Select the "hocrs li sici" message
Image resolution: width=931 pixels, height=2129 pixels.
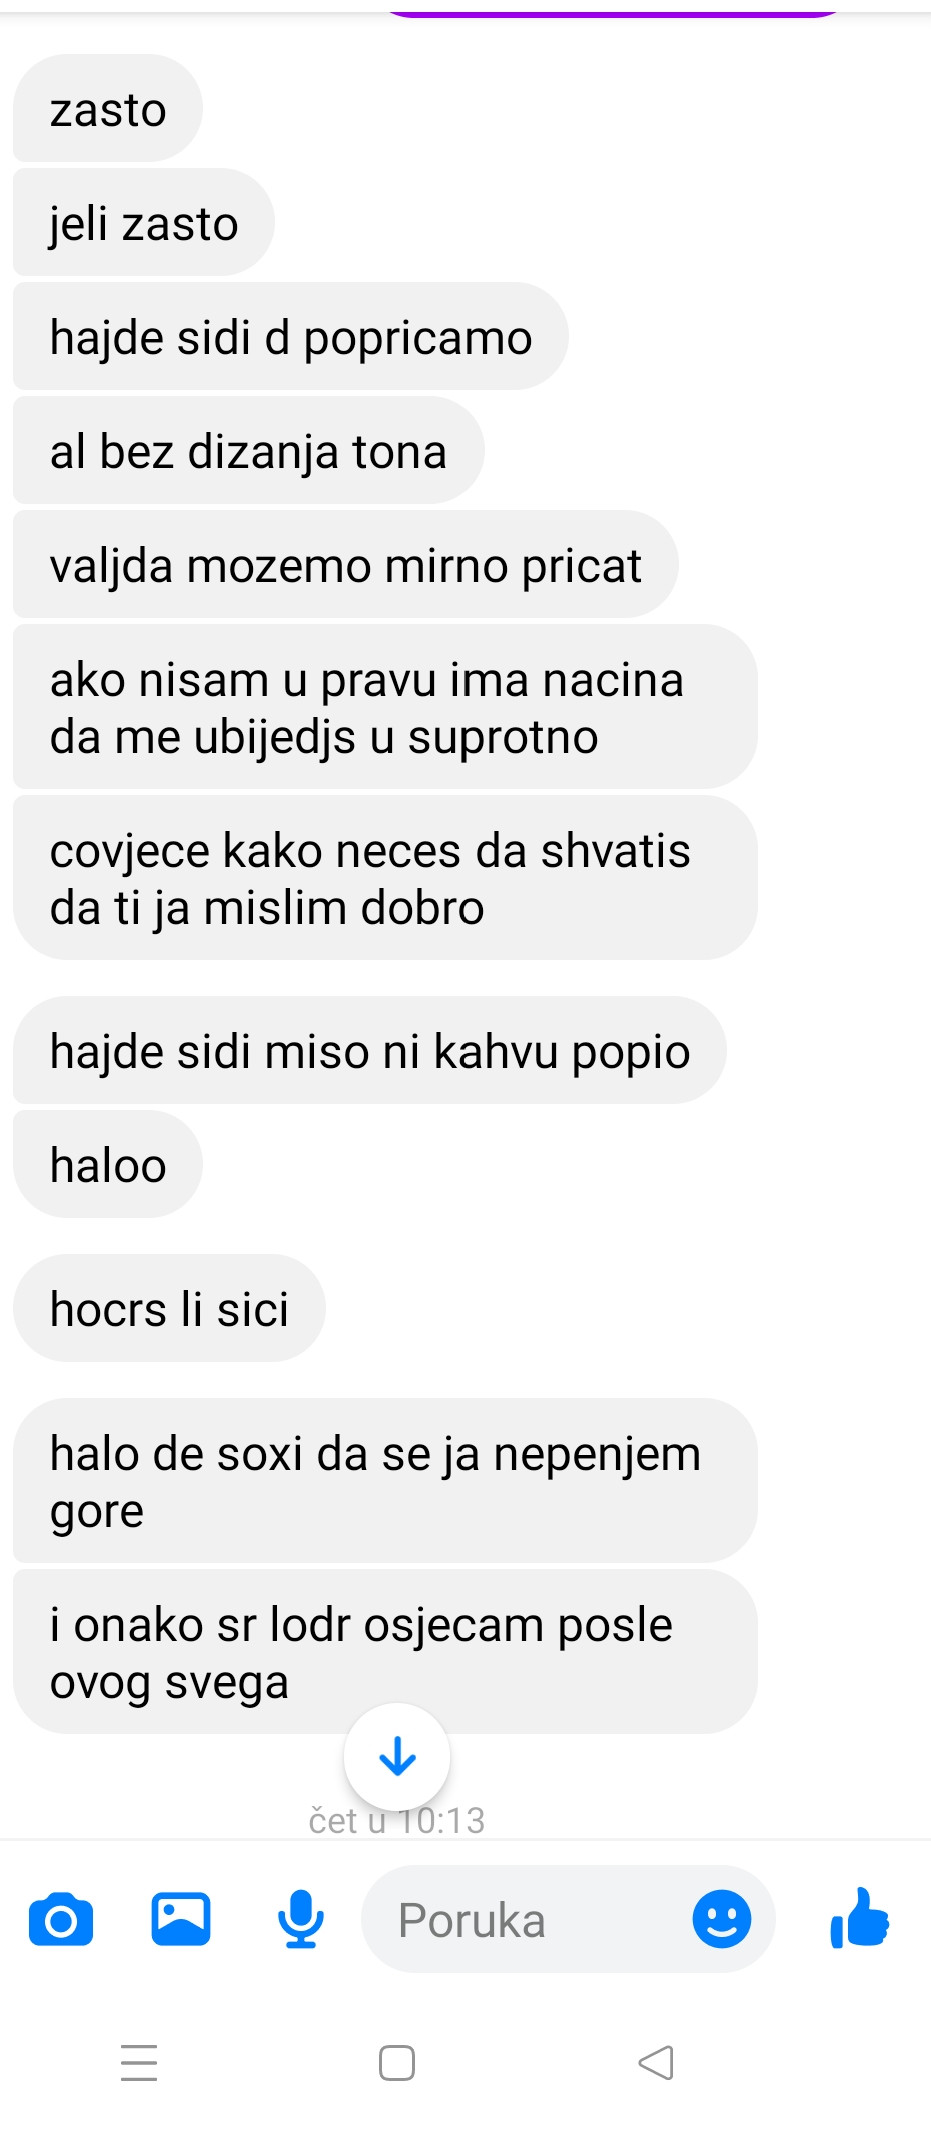[x=169, y=1309]
